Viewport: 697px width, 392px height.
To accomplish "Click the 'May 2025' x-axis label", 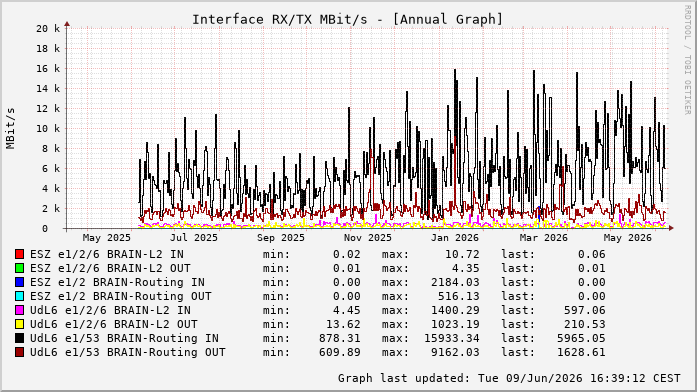I will pyautogui.click(x=107, y=238).
